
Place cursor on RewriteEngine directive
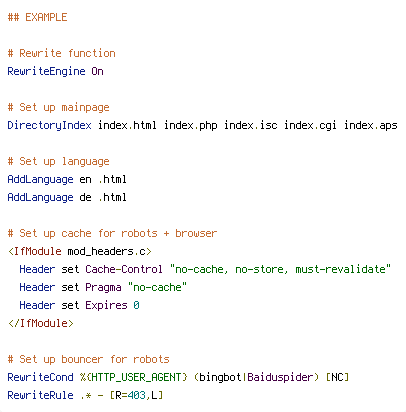pyautogui.click(x=46, y=72)
